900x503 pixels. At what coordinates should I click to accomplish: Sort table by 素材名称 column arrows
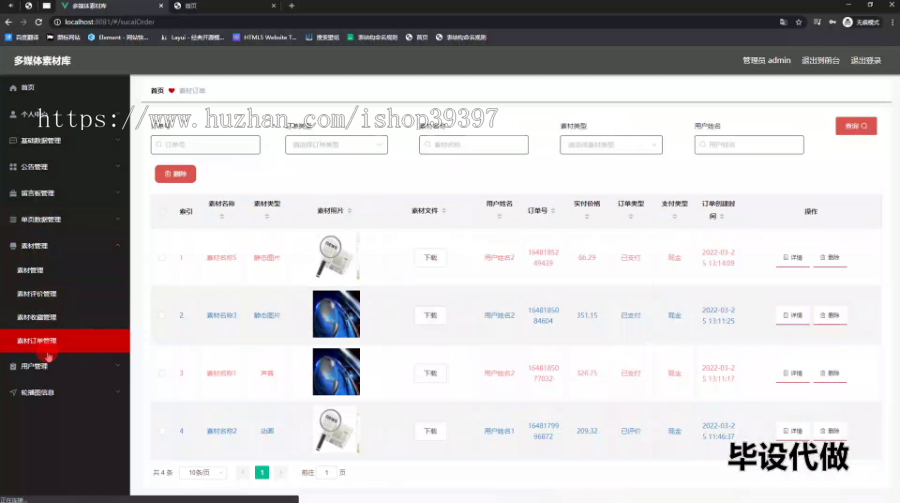[222, 216]
